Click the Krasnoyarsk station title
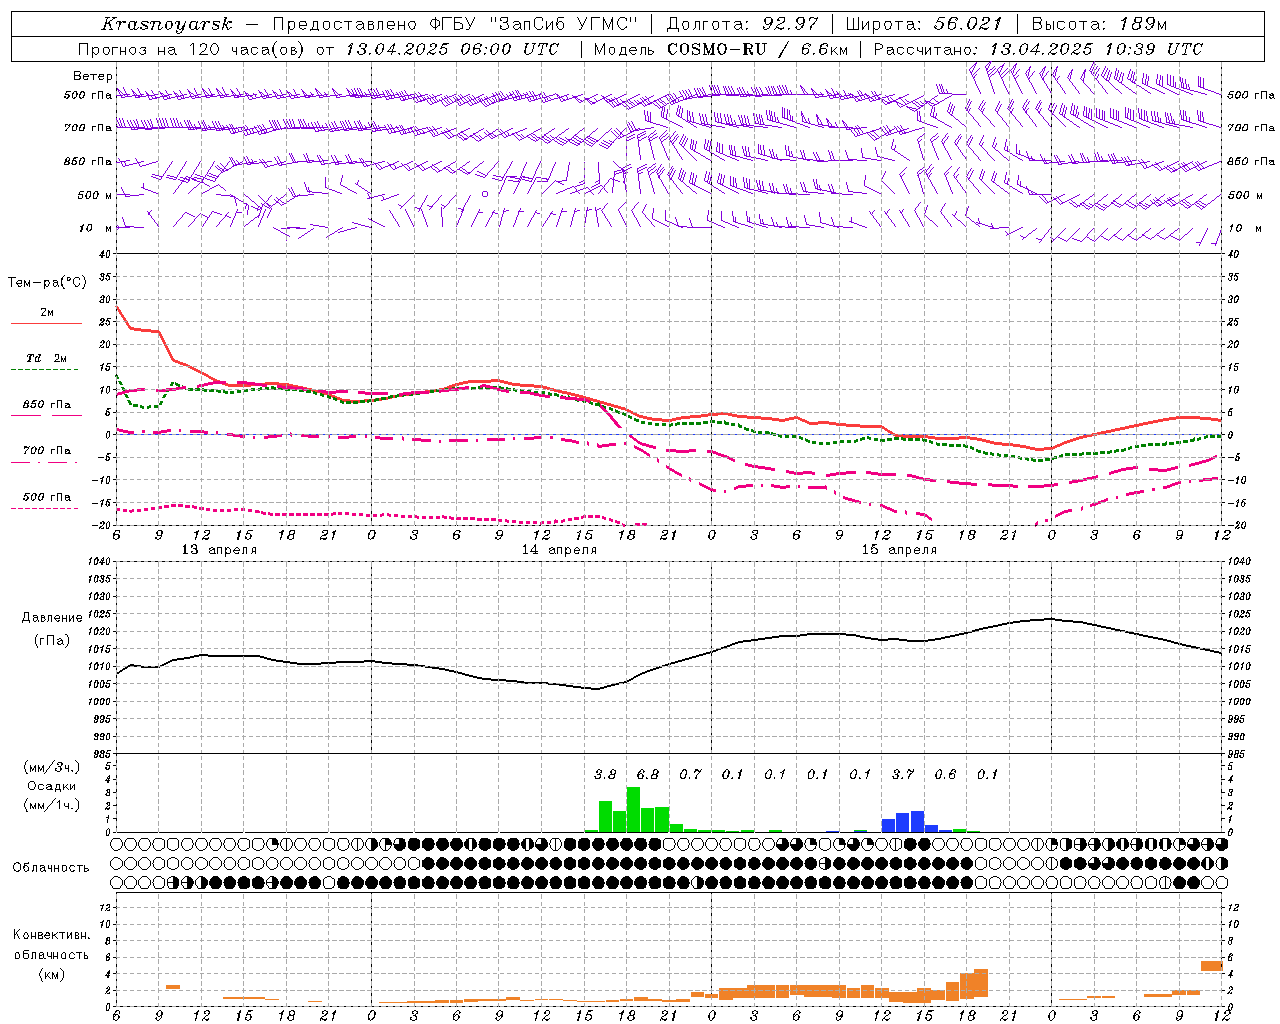Image resolution: width=1280 pixels, height=1024 pixels. (167, 24)
